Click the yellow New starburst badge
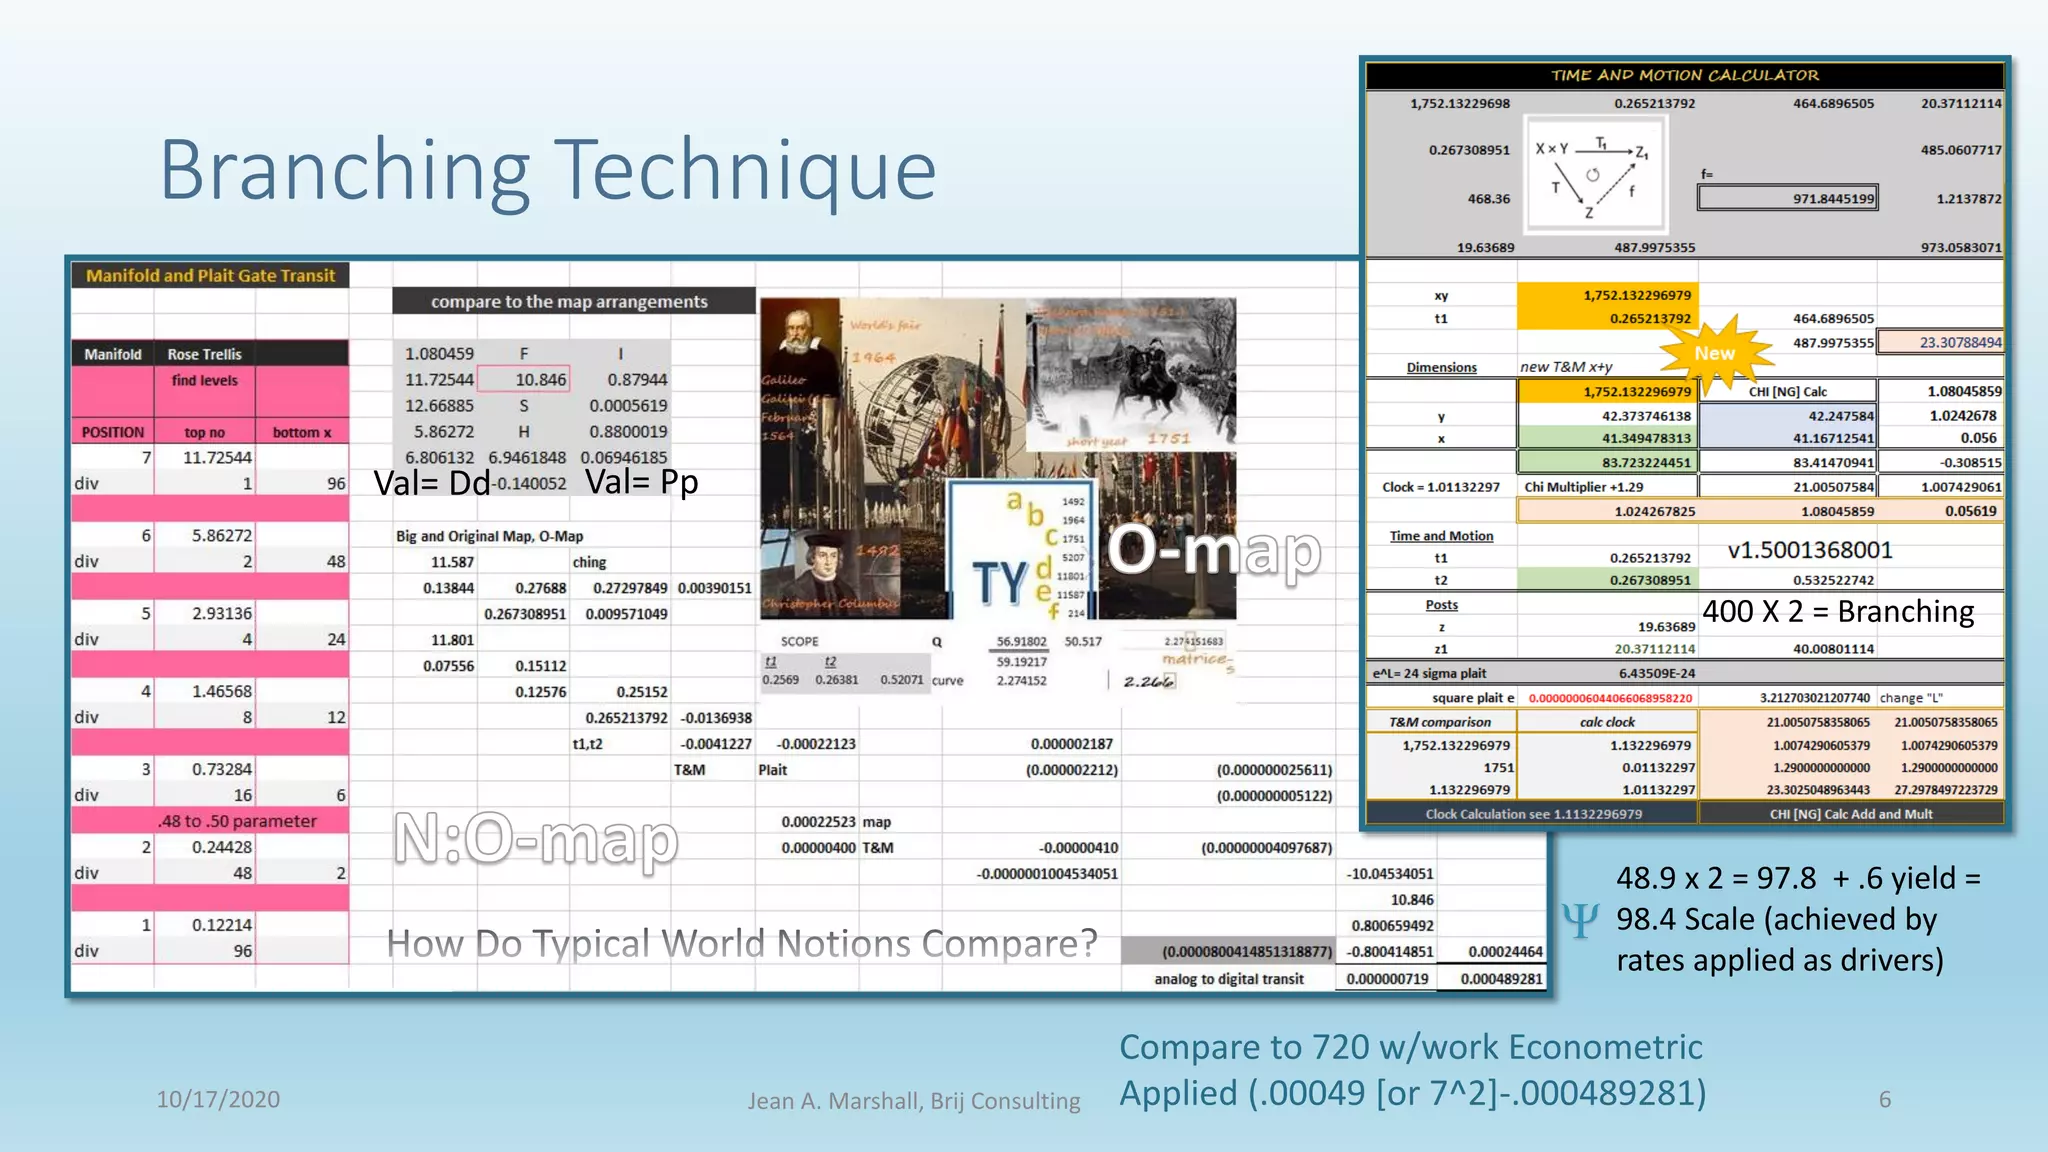The width and height of the screenshot is (2048, 1152). (x=1713, y=353)
